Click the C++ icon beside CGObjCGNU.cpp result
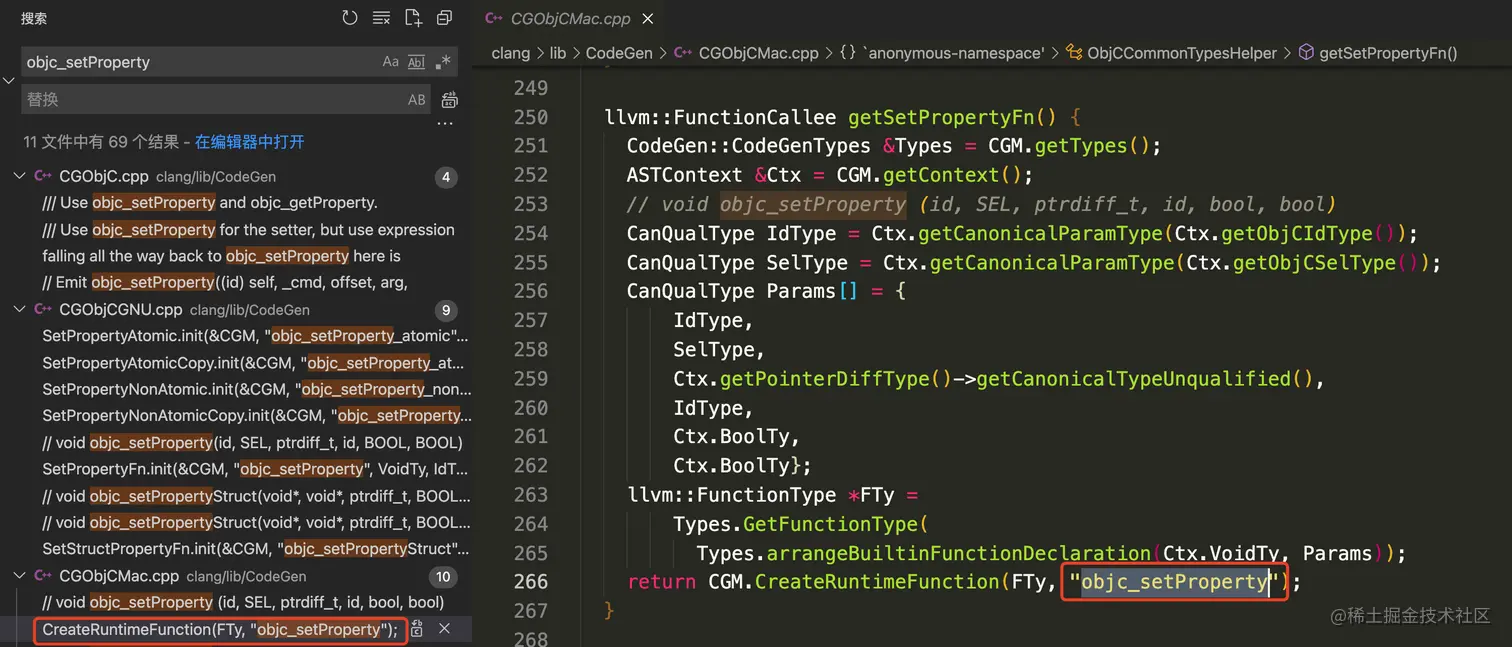1512x647 pixels. point(43,309)
